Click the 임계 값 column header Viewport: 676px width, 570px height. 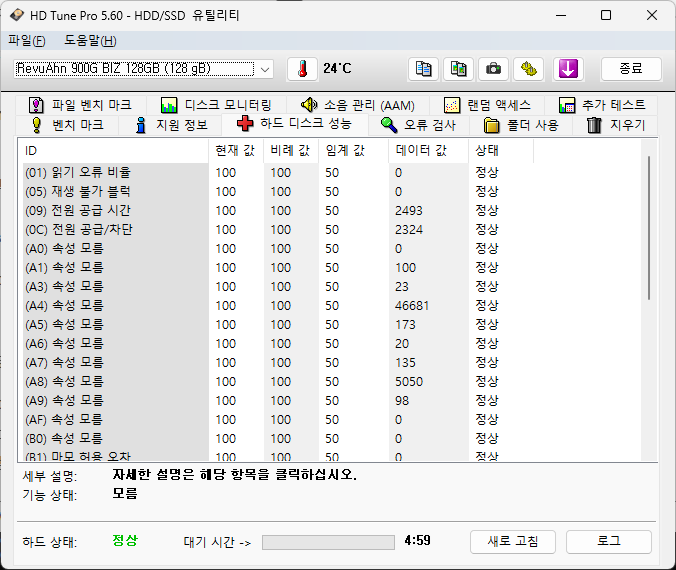[x=354, y=151]
